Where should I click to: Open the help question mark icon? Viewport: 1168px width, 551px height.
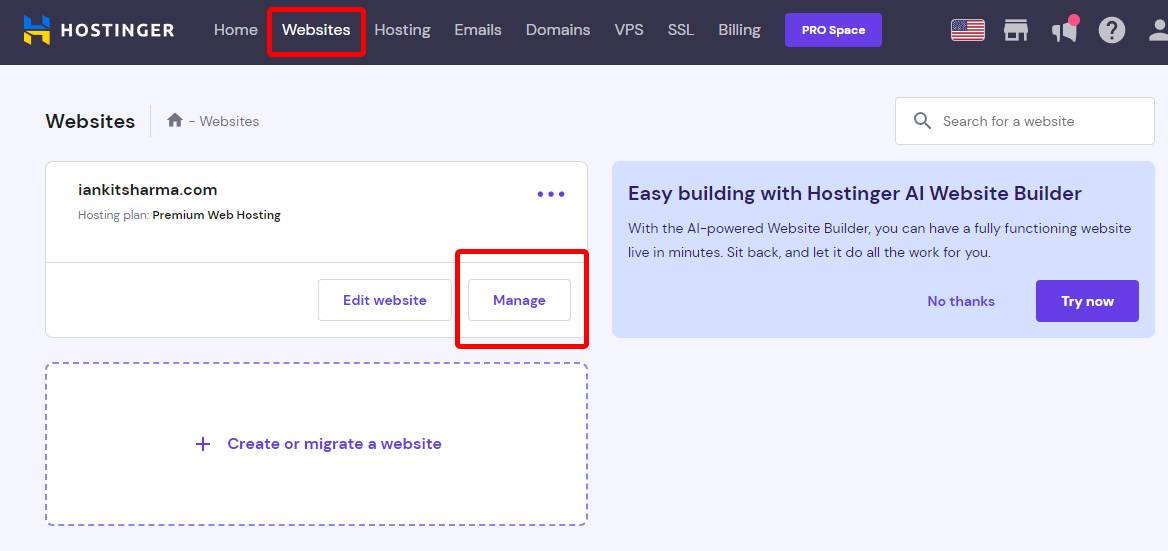(x=1111, y=30)
